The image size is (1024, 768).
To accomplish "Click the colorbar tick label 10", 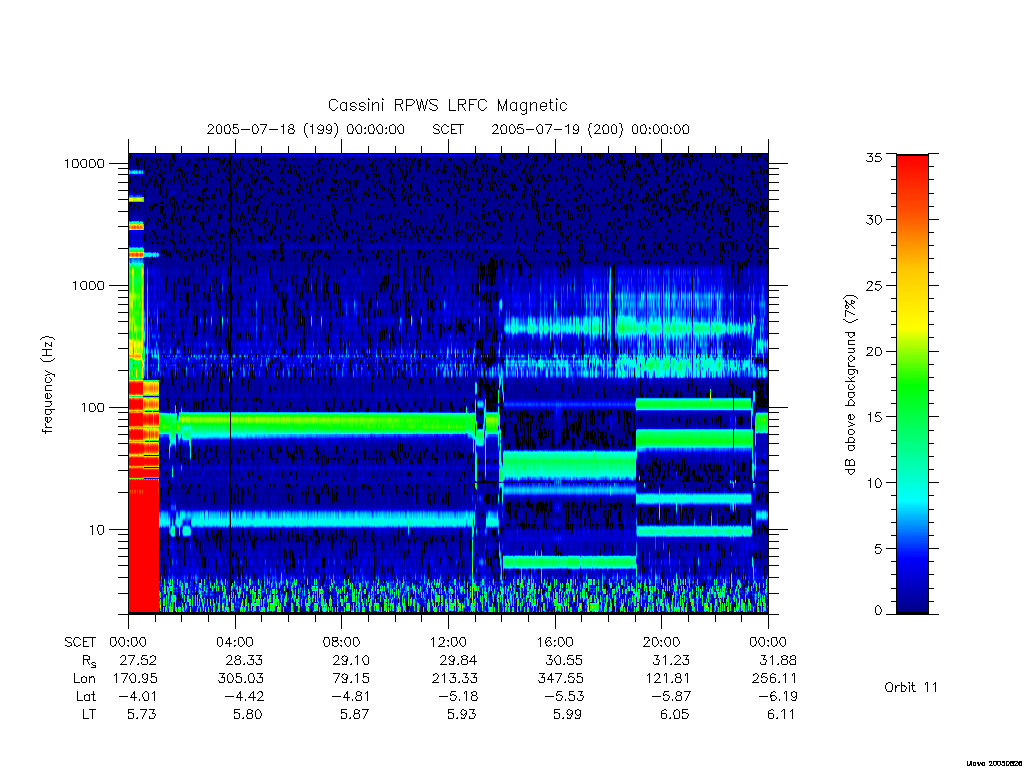I will [873, 483].
